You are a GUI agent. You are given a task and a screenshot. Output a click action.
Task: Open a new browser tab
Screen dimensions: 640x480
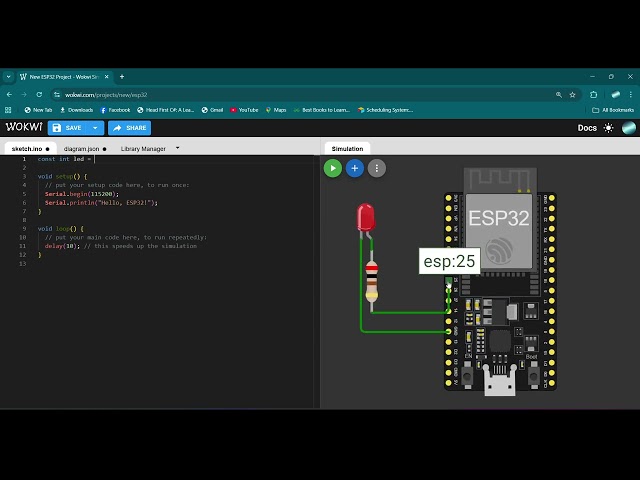pos(122,77)
